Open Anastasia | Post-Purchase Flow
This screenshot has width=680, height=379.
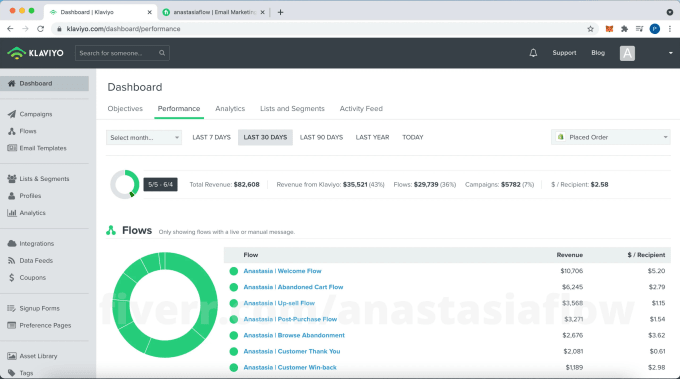pyautogui.click(x=290, y=319)
